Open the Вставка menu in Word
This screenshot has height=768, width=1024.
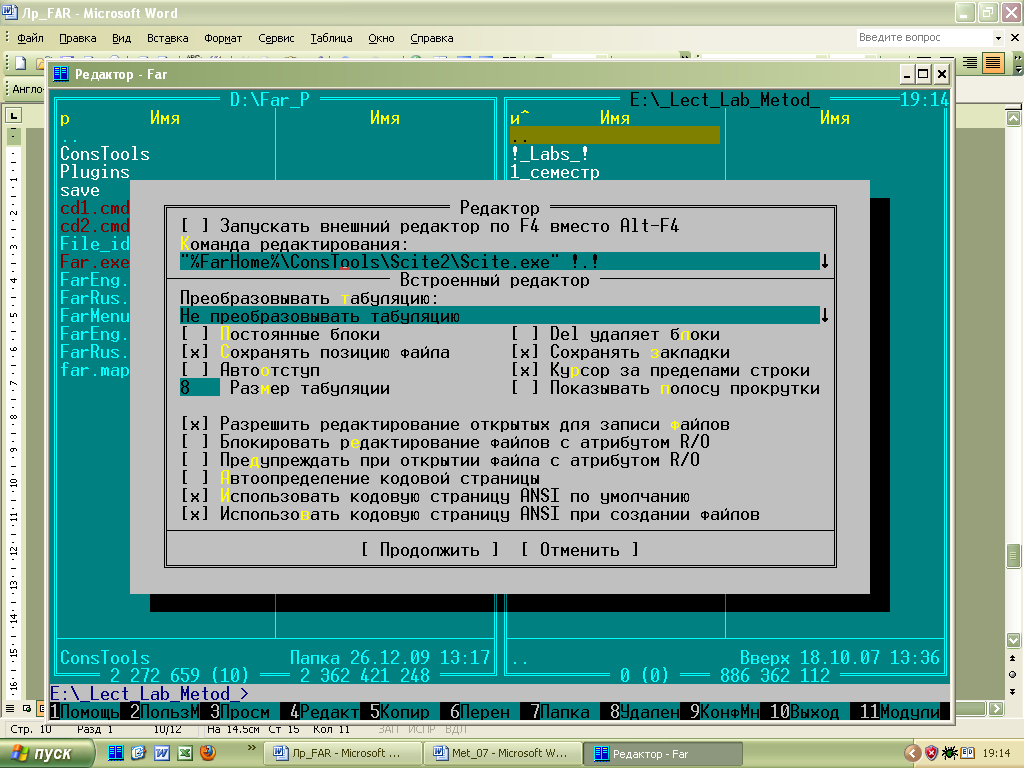pos(168,38)
